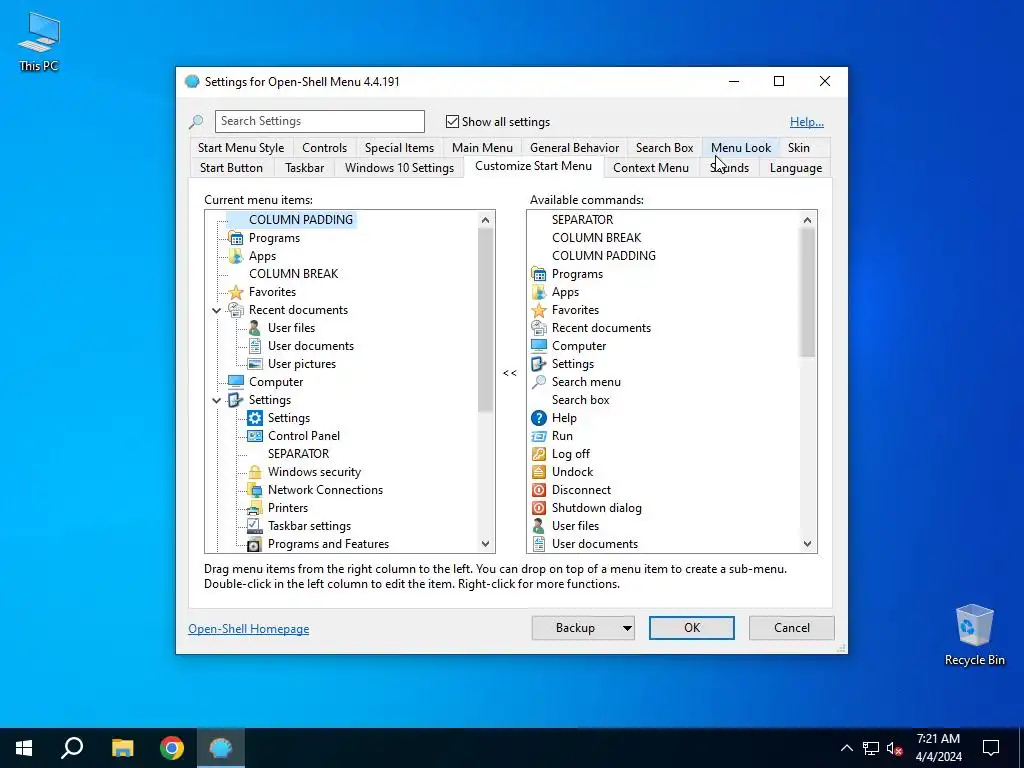Click the Control Panel icon in left tree

point(255,436)
